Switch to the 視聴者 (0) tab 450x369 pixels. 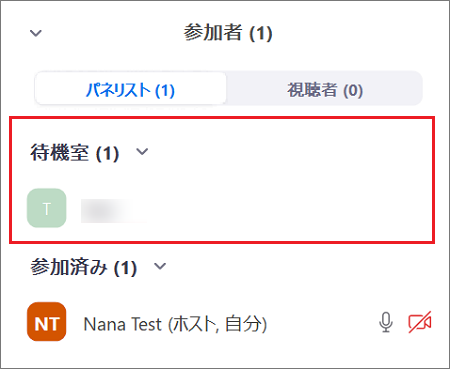tap(325, 89)
